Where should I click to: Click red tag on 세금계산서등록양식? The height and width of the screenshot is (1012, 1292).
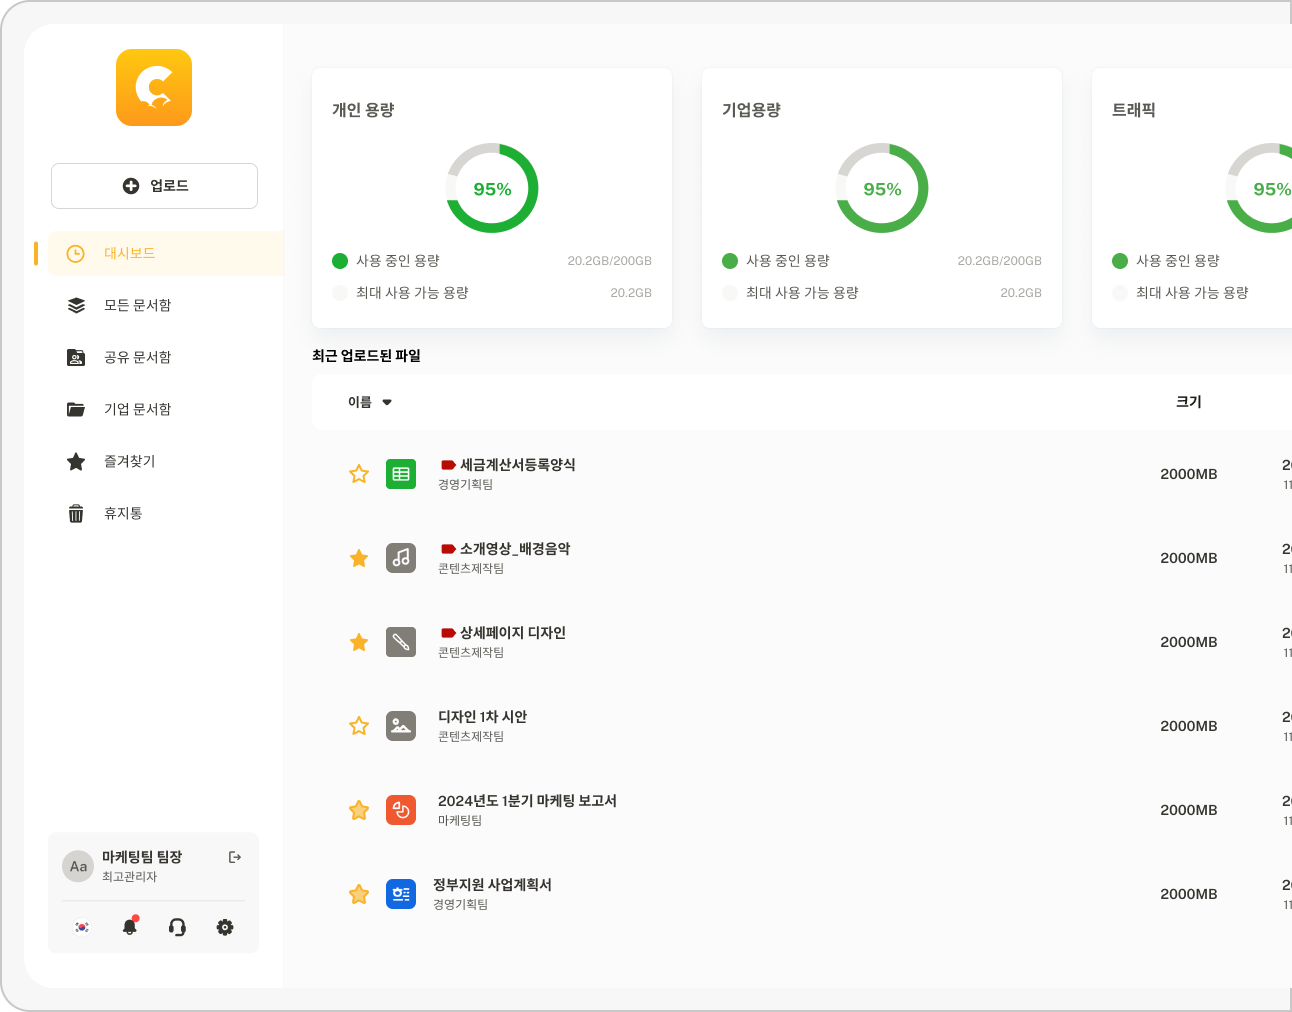pyautogui.click(x=448, y=465)
